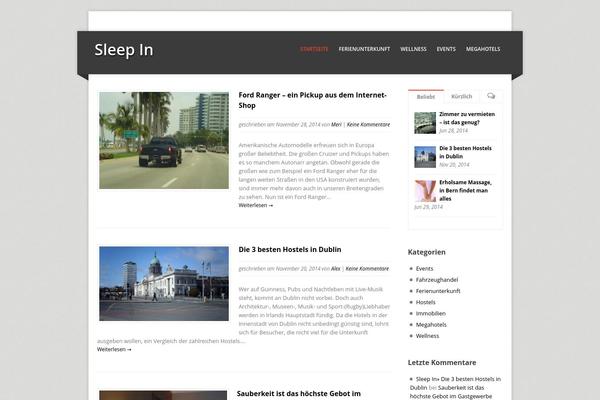Open Sauberkeit ist das höchste Gebot article

(298, 393)
